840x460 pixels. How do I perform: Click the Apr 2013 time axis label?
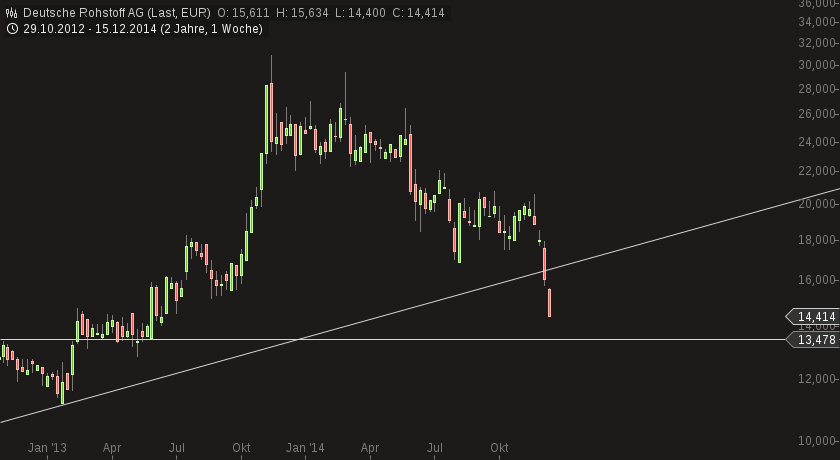click(x=112, y=448)
